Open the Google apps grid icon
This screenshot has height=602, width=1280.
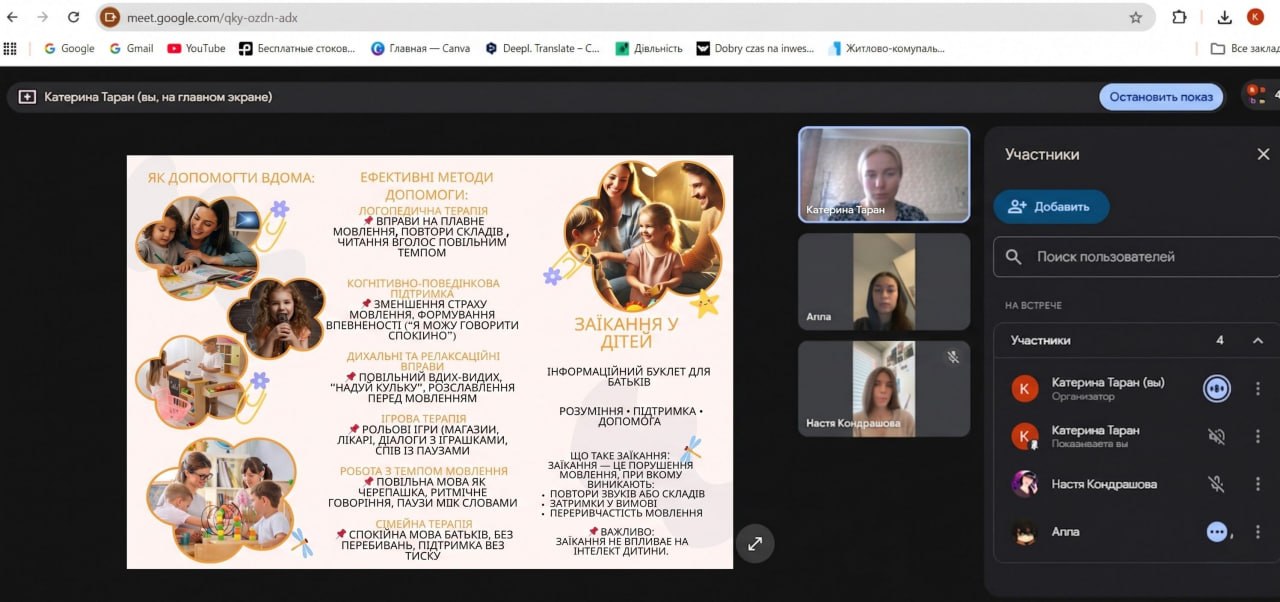coord(11,48)
